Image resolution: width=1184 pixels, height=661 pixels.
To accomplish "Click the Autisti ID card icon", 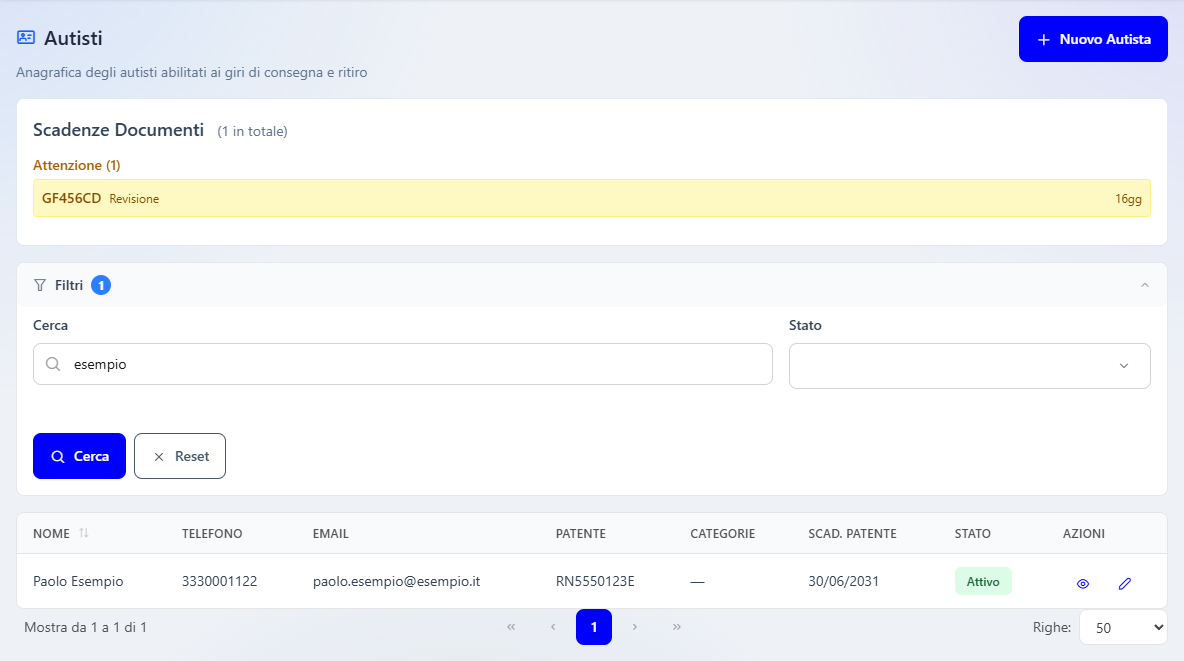I will 26,38.
